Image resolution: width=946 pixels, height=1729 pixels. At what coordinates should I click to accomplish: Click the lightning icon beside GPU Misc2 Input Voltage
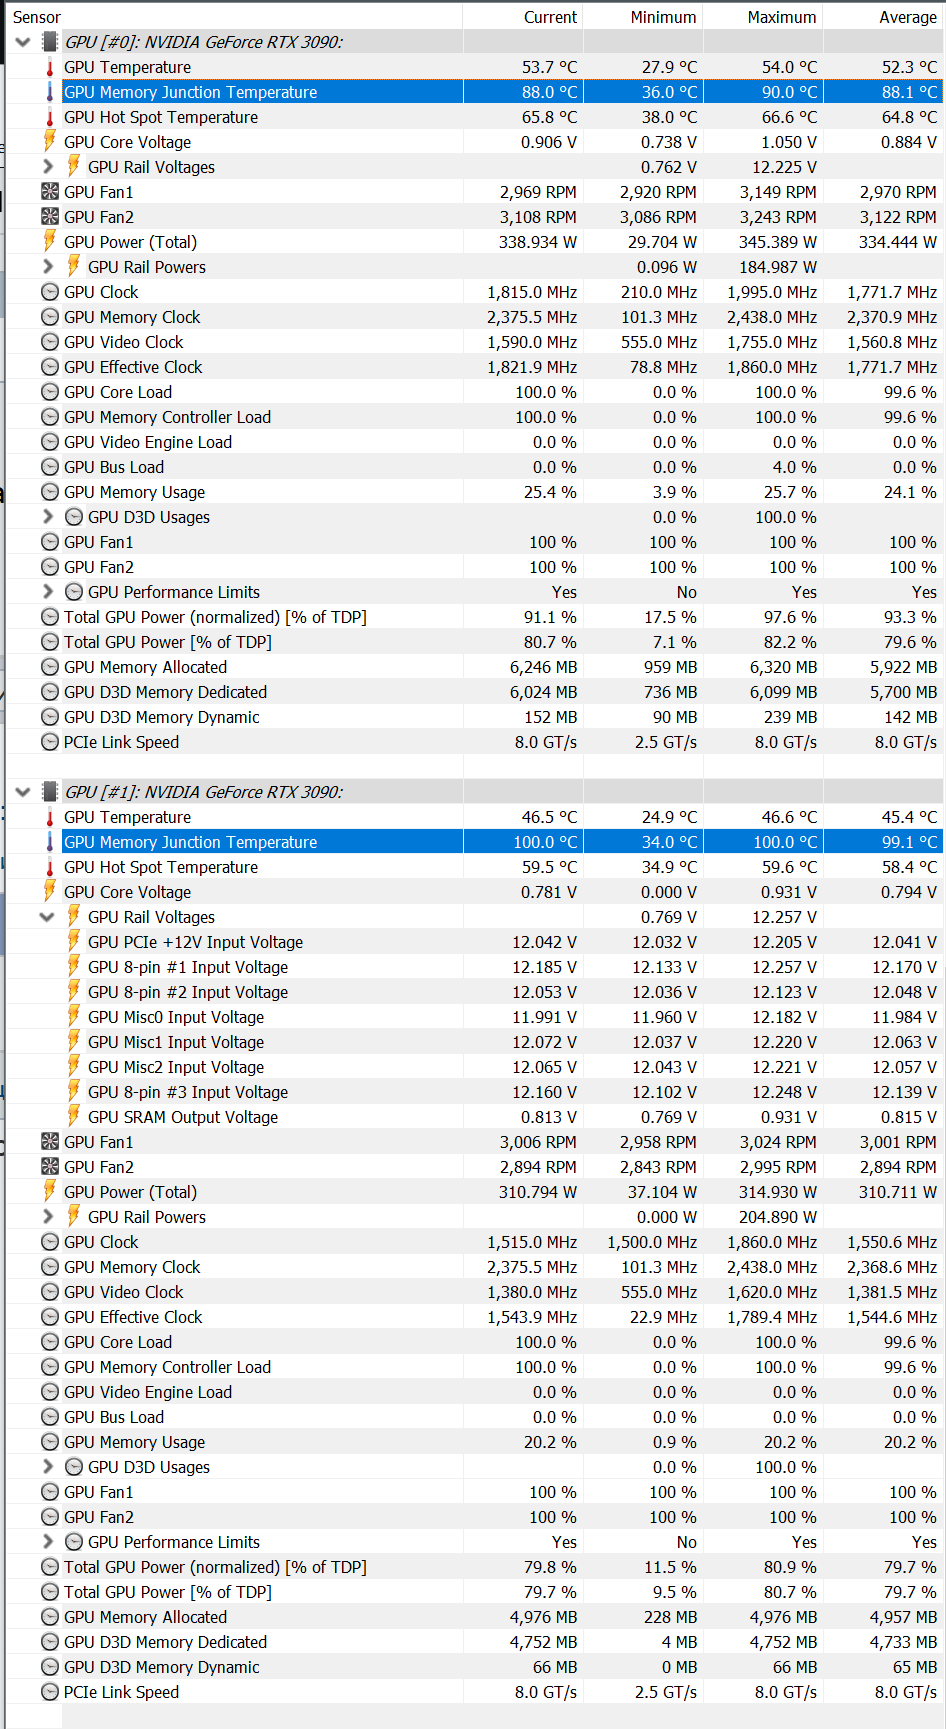74,1067
